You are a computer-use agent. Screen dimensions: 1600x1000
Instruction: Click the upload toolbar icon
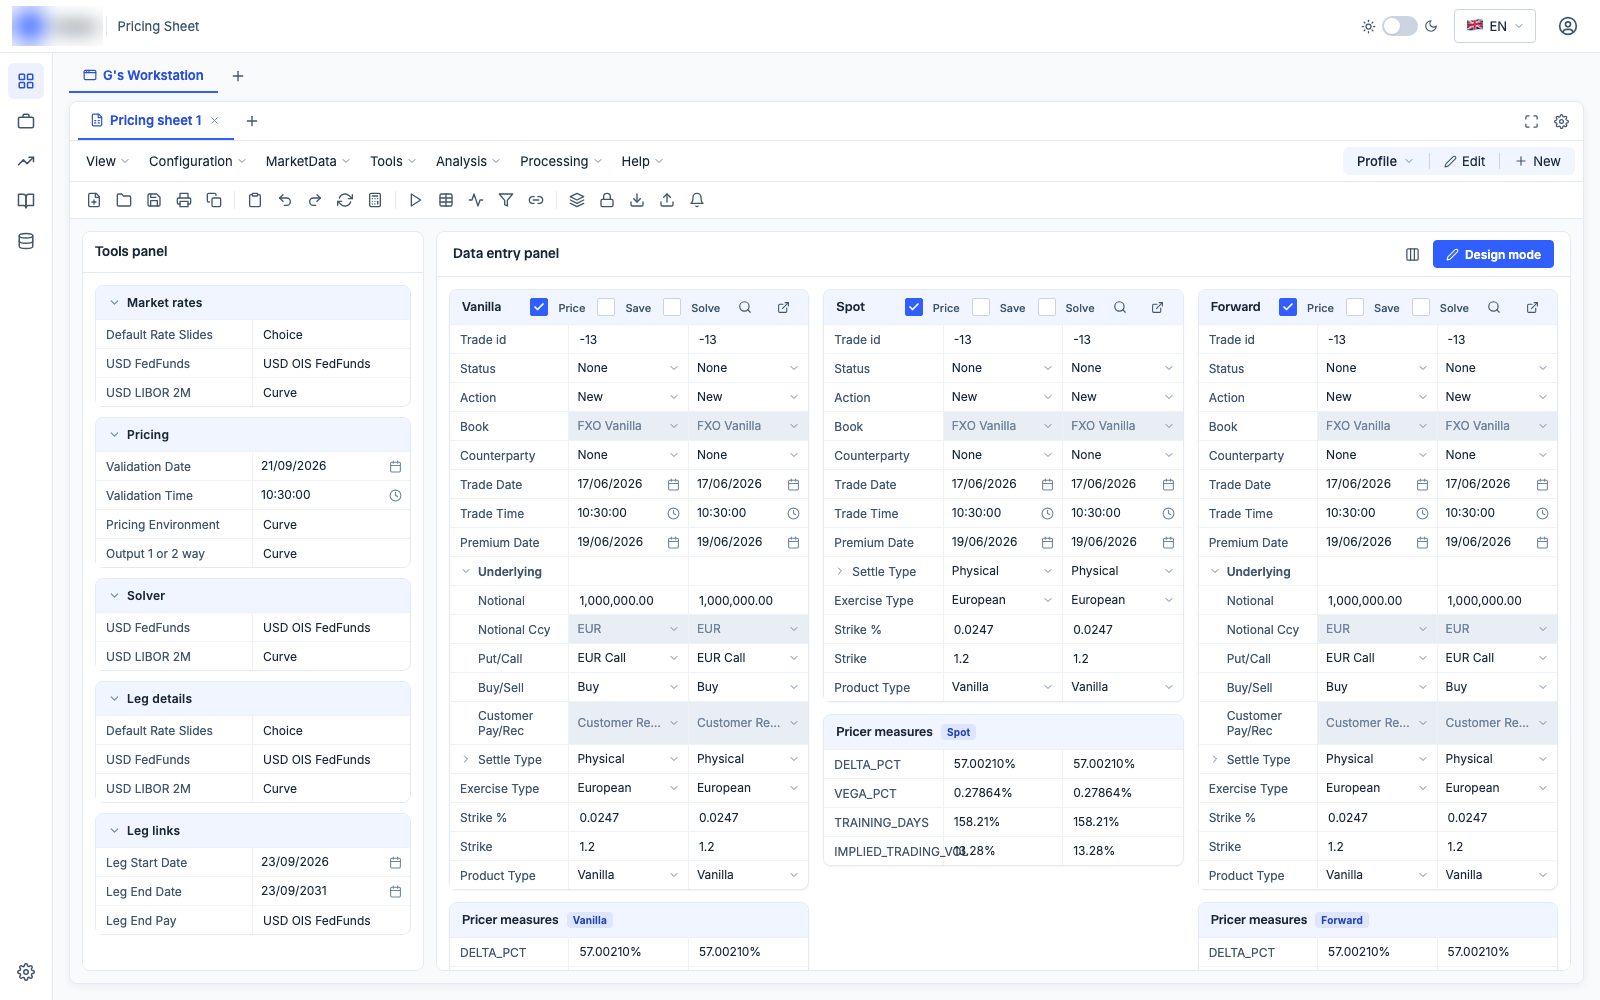[667, 200]
